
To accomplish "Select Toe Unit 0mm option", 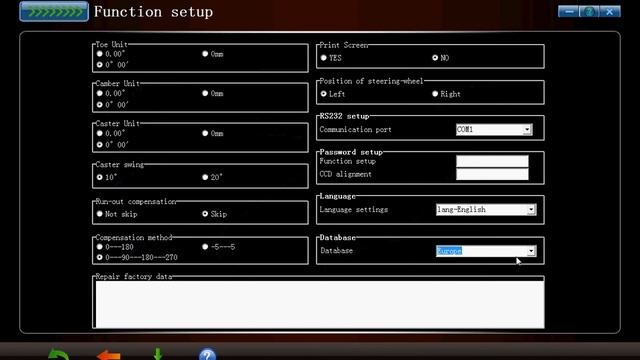I will coord(205,54).
